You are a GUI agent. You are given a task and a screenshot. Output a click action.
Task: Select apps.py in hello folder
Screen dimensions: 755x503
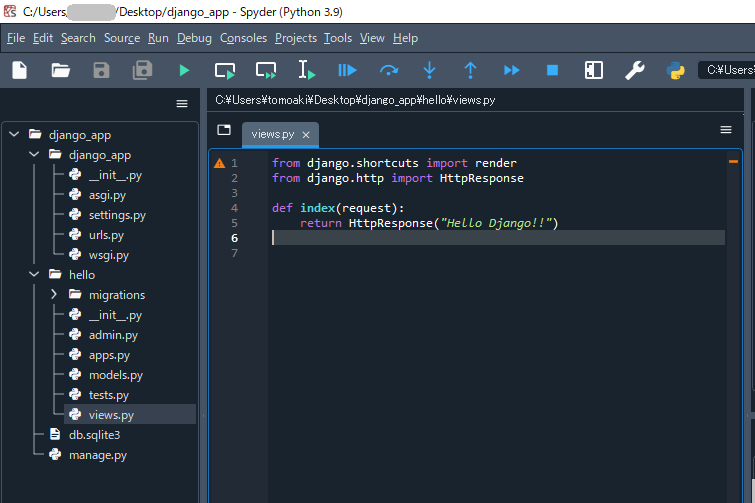(x=109, y=355)
